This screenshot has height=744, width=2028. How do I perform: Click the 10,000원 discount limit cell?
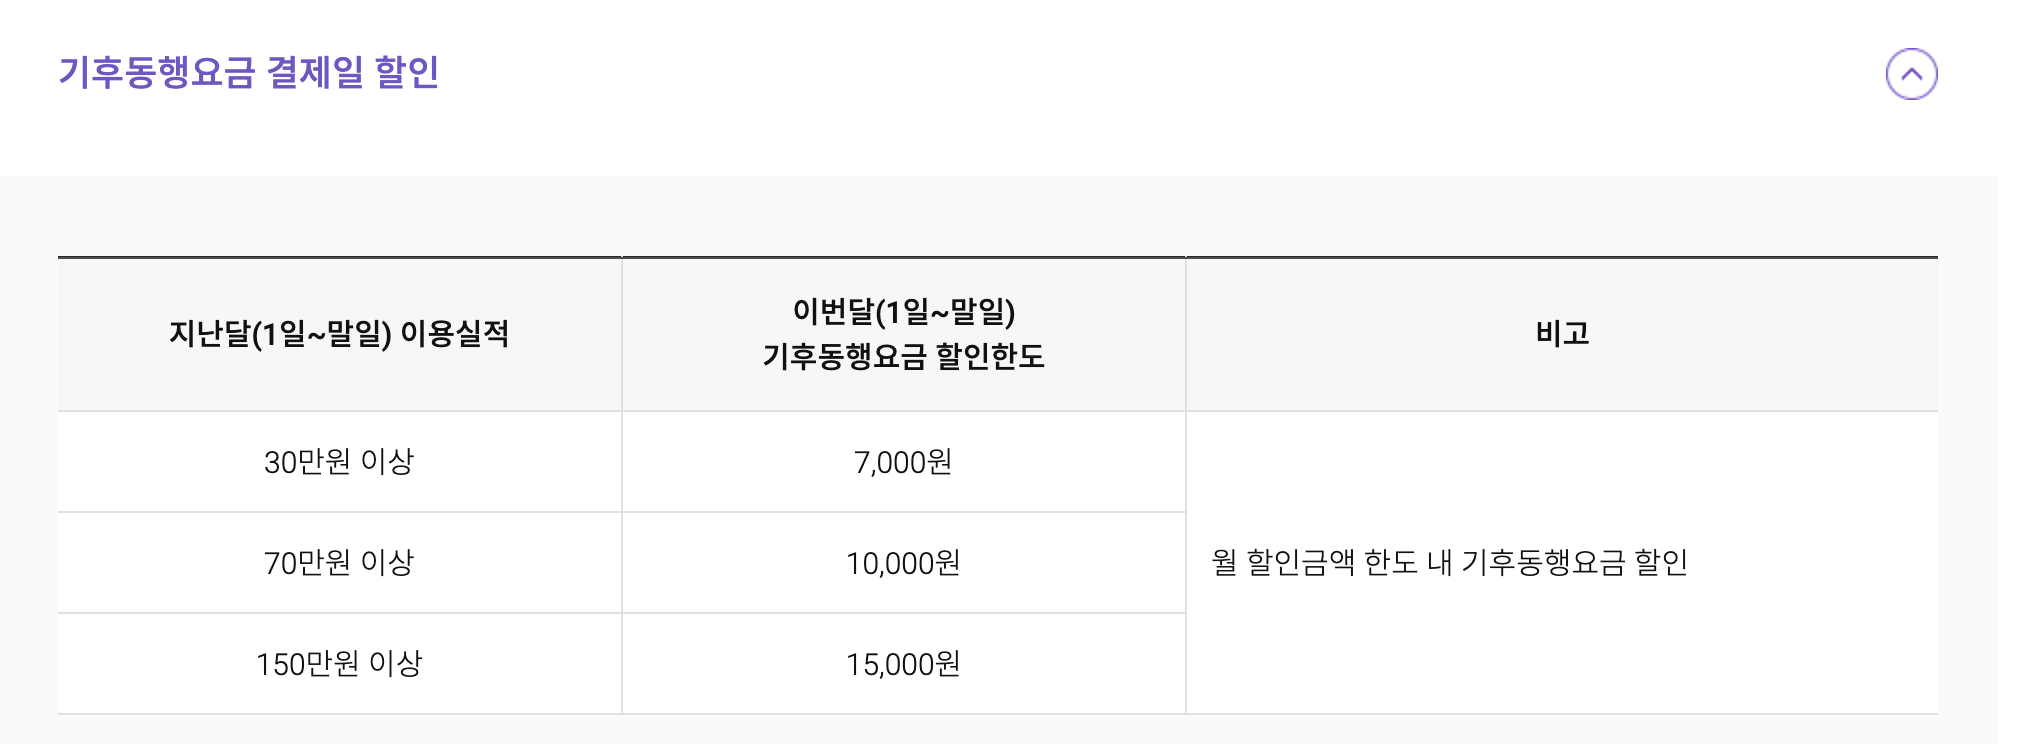point(903,562)
